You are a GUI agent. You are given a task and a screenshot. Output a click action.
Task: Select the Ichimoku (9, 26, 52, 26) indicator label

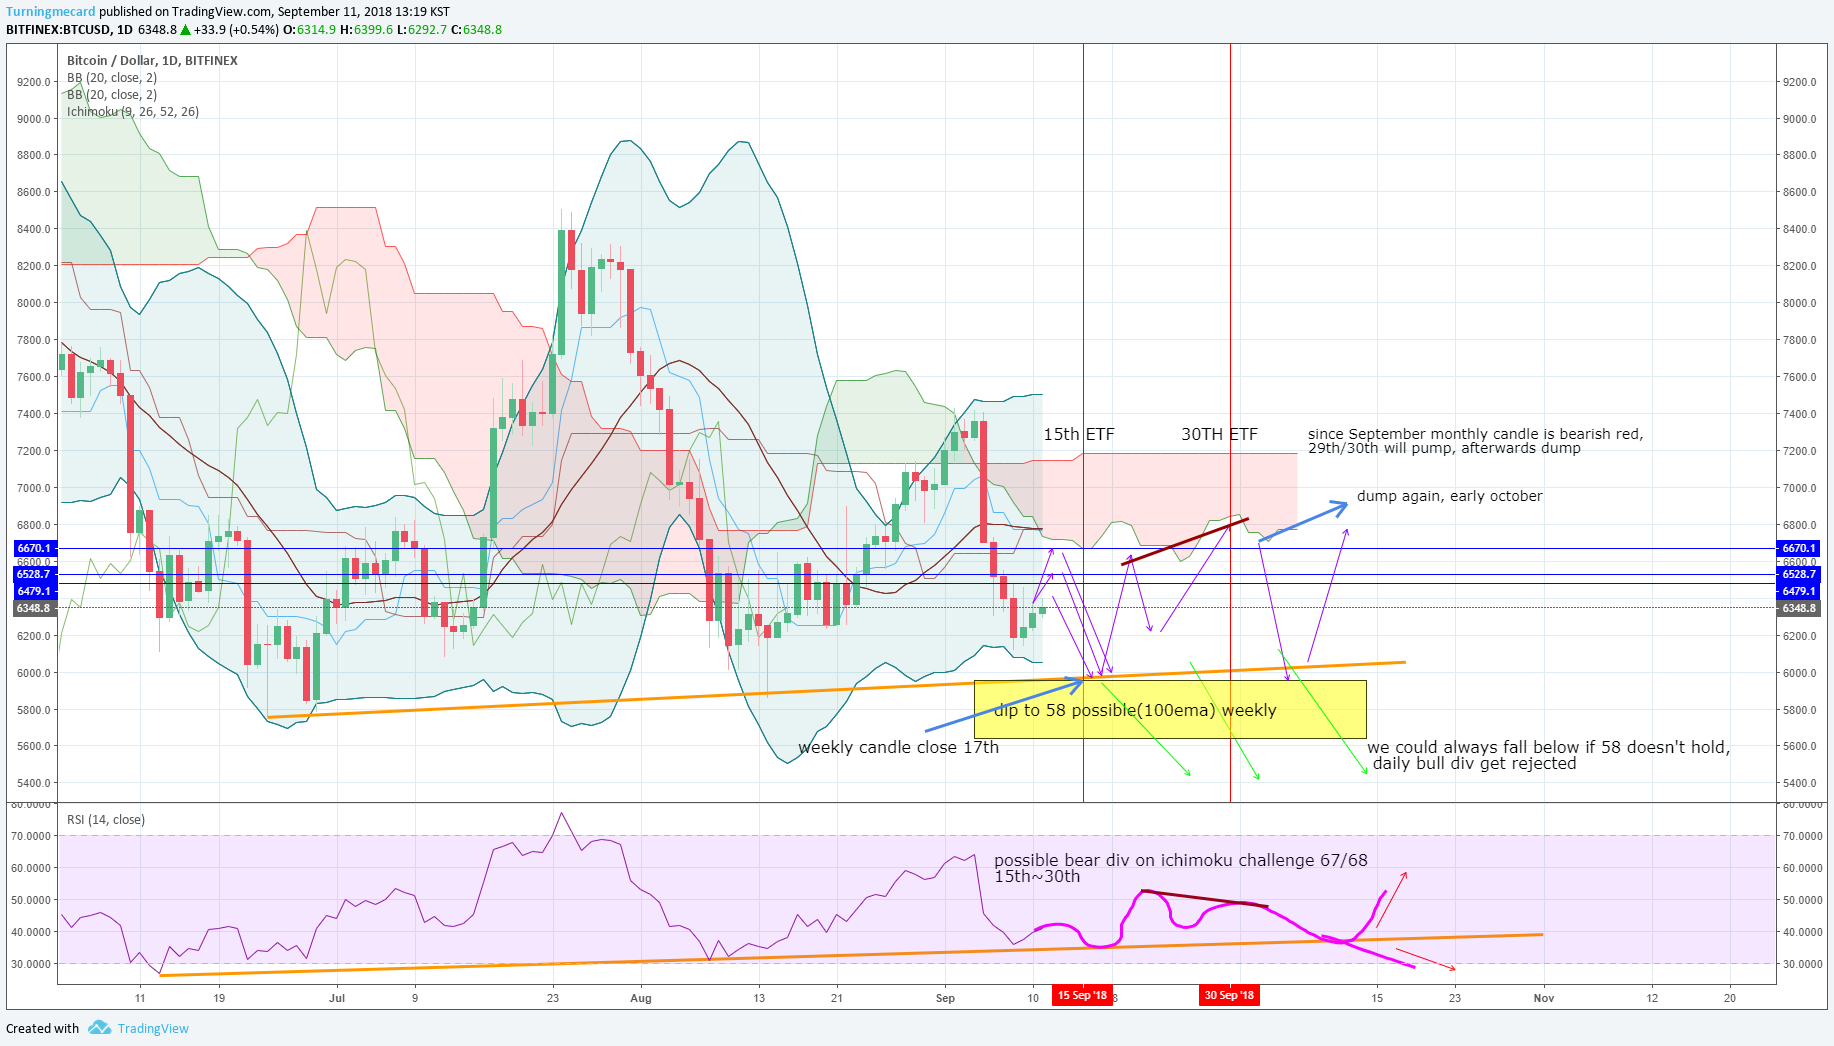click(133, 112)
